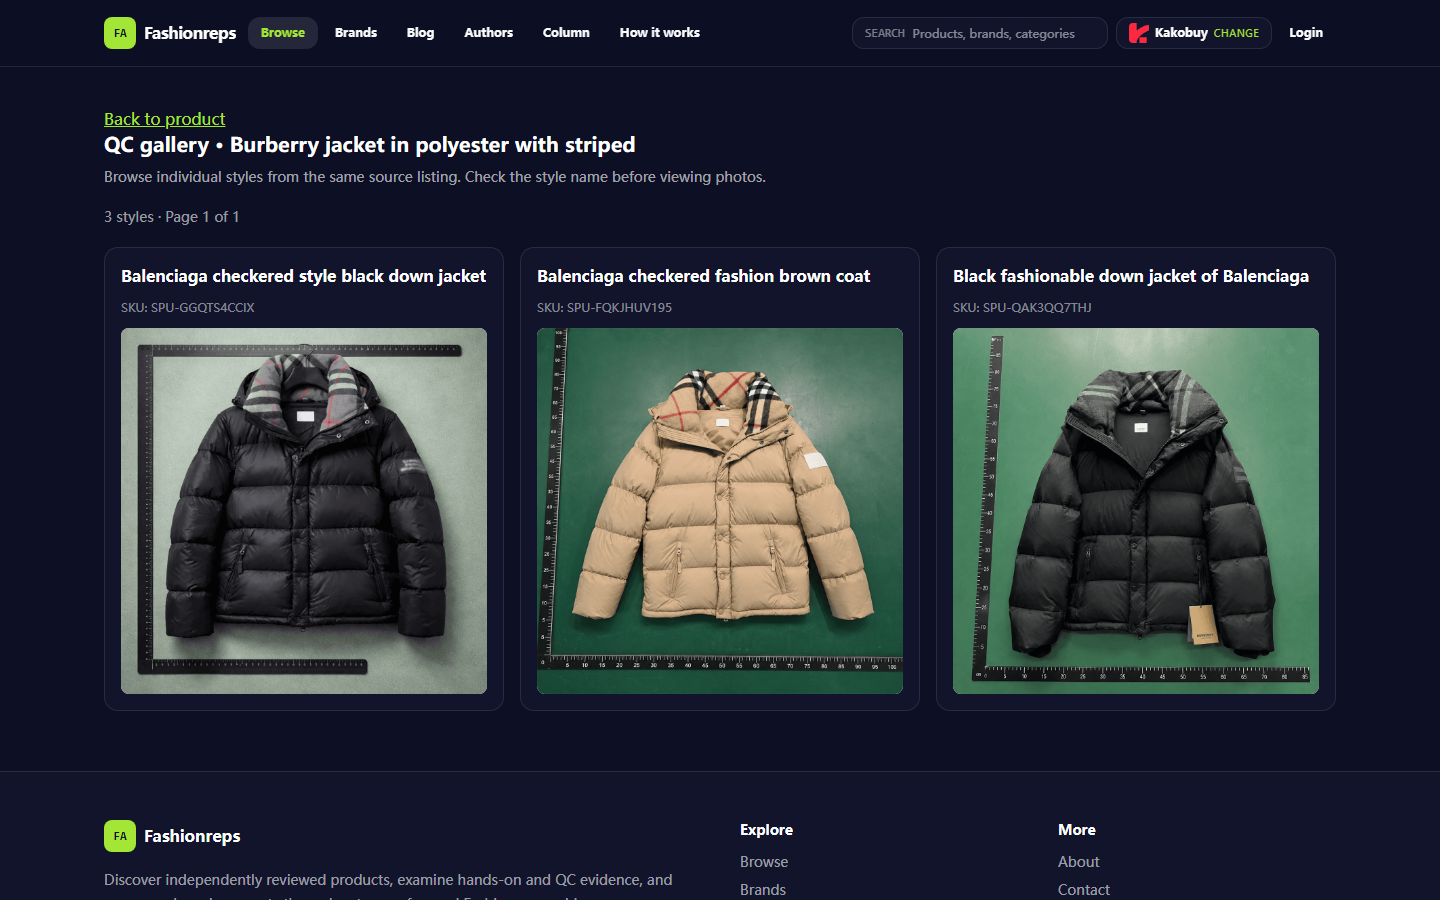Select title Balenciaga checkered fashion brown coat

click(704, 276)
